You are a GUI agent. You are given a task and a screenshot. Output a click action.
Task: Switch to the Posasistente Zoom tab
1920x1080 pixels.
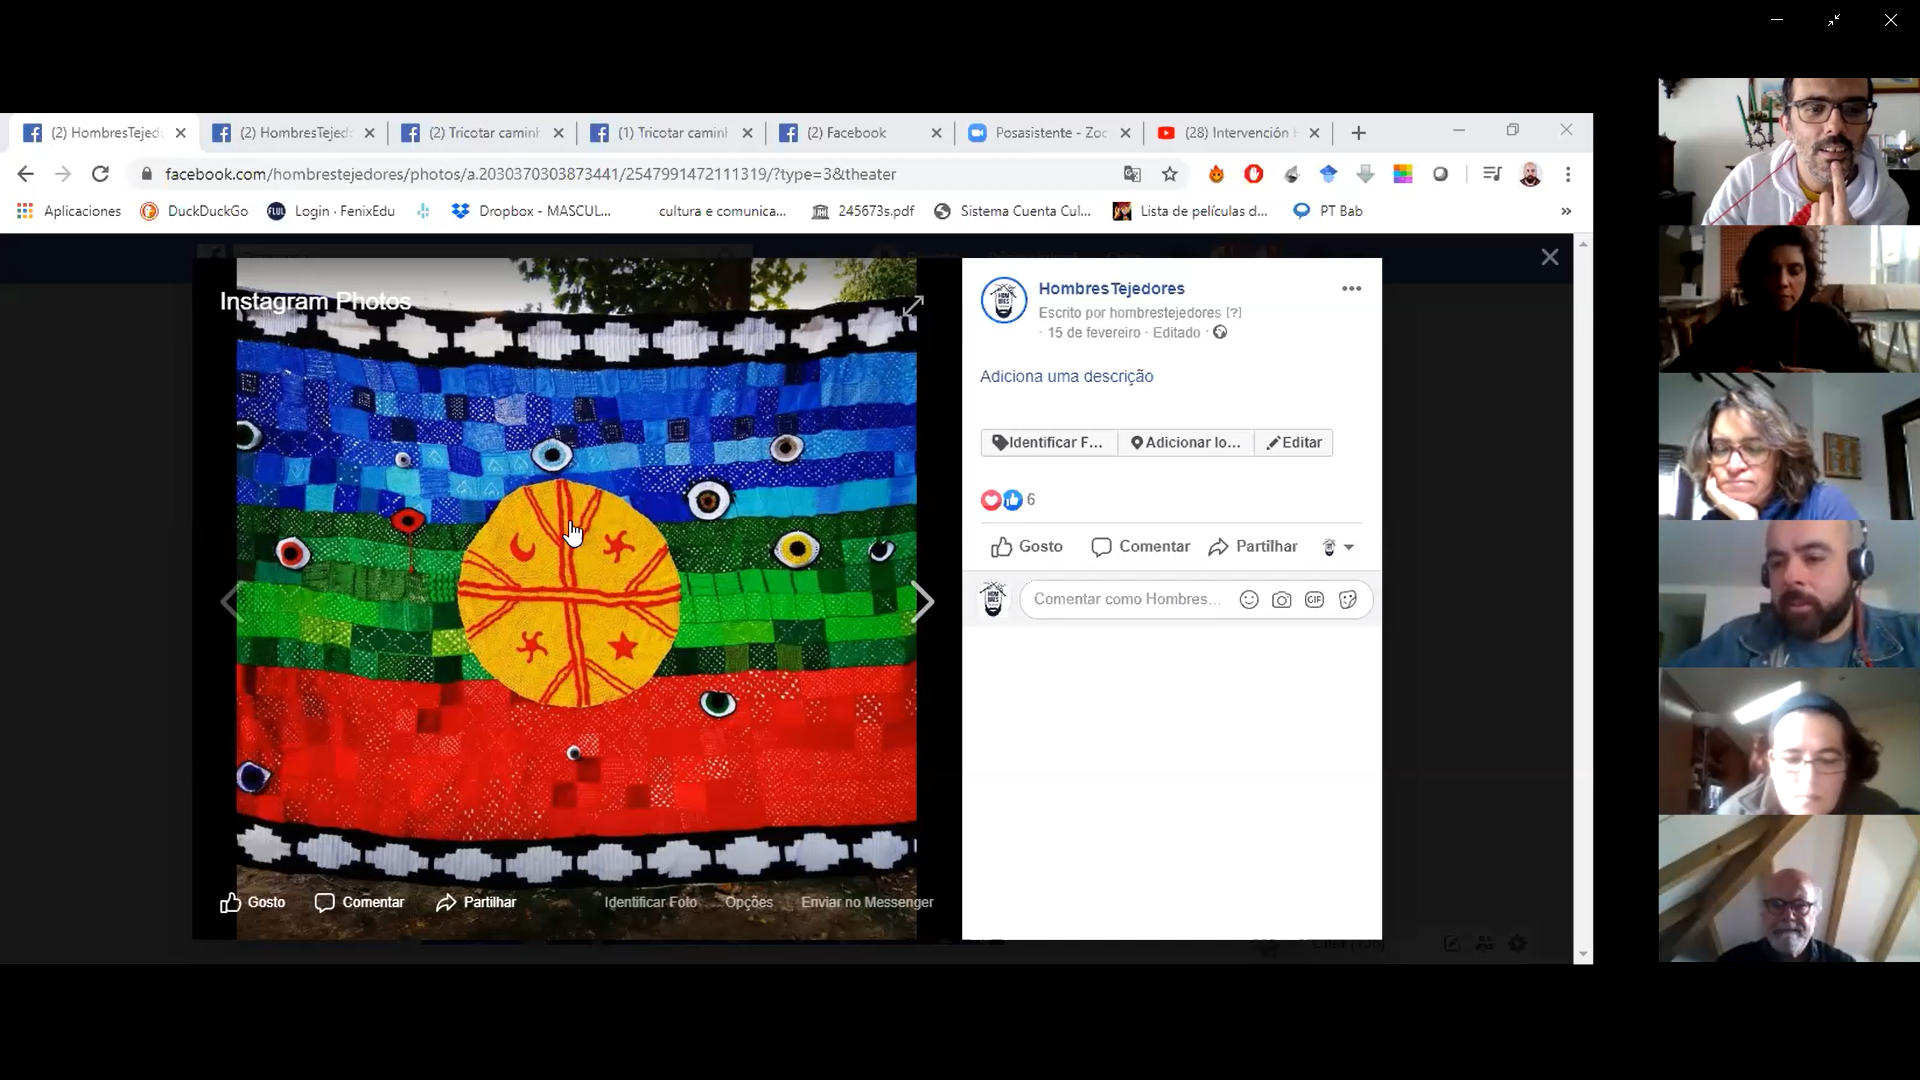click(1050, 133)
